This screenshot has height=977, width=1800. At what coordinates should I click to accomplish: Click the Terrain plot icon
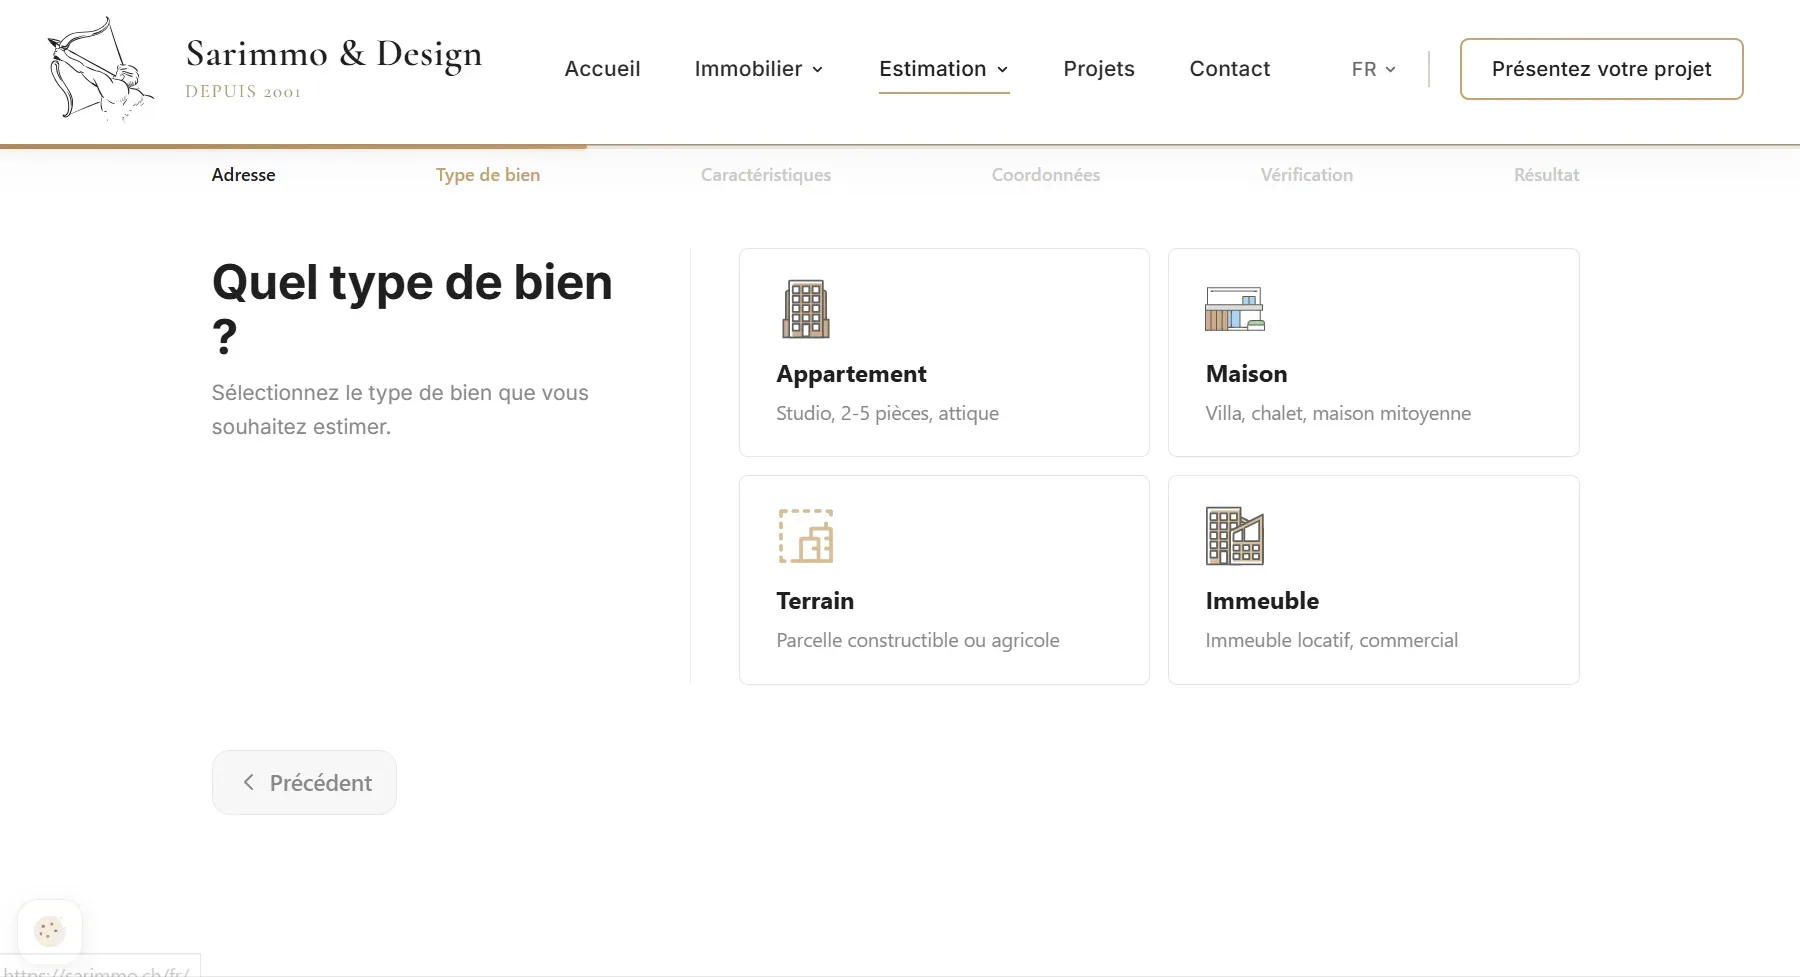(x=806, y=536)
